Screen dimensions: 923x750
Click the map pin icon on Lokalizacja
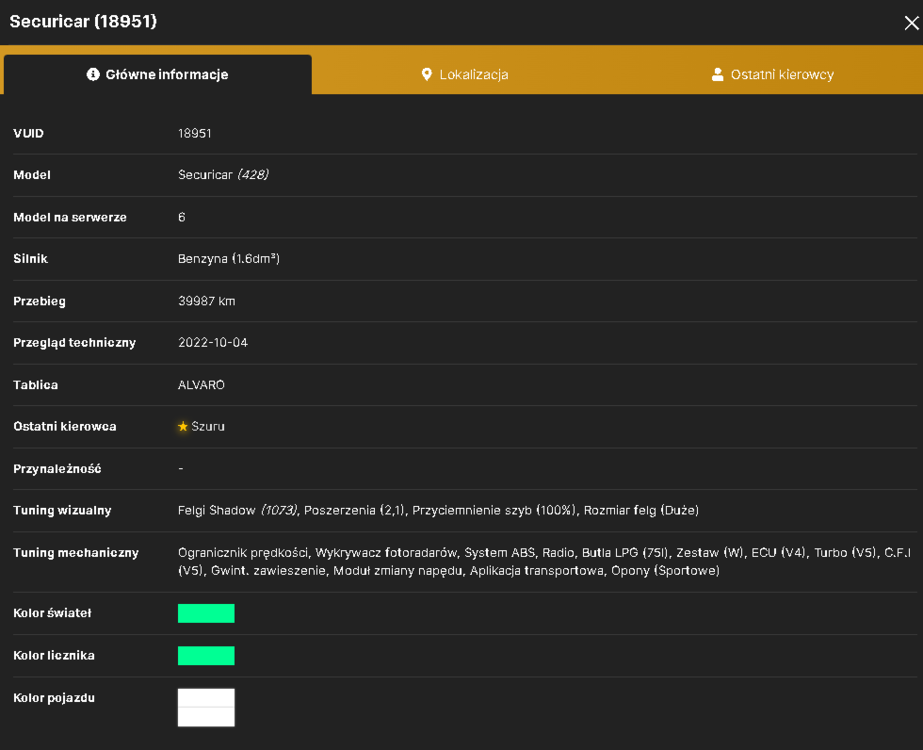click(427, 74)
